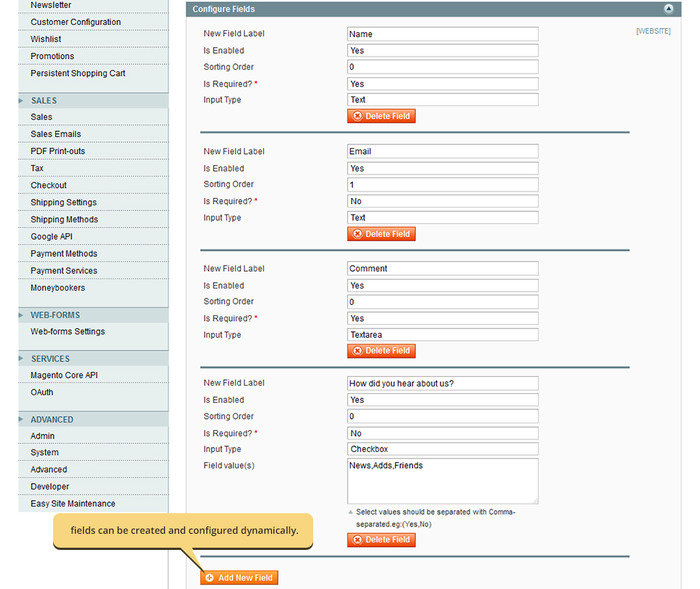The height and width of the screenshot is (589, 700).
Task: Open Is Enabled dropdown for Email field
Action: point(442,168)
